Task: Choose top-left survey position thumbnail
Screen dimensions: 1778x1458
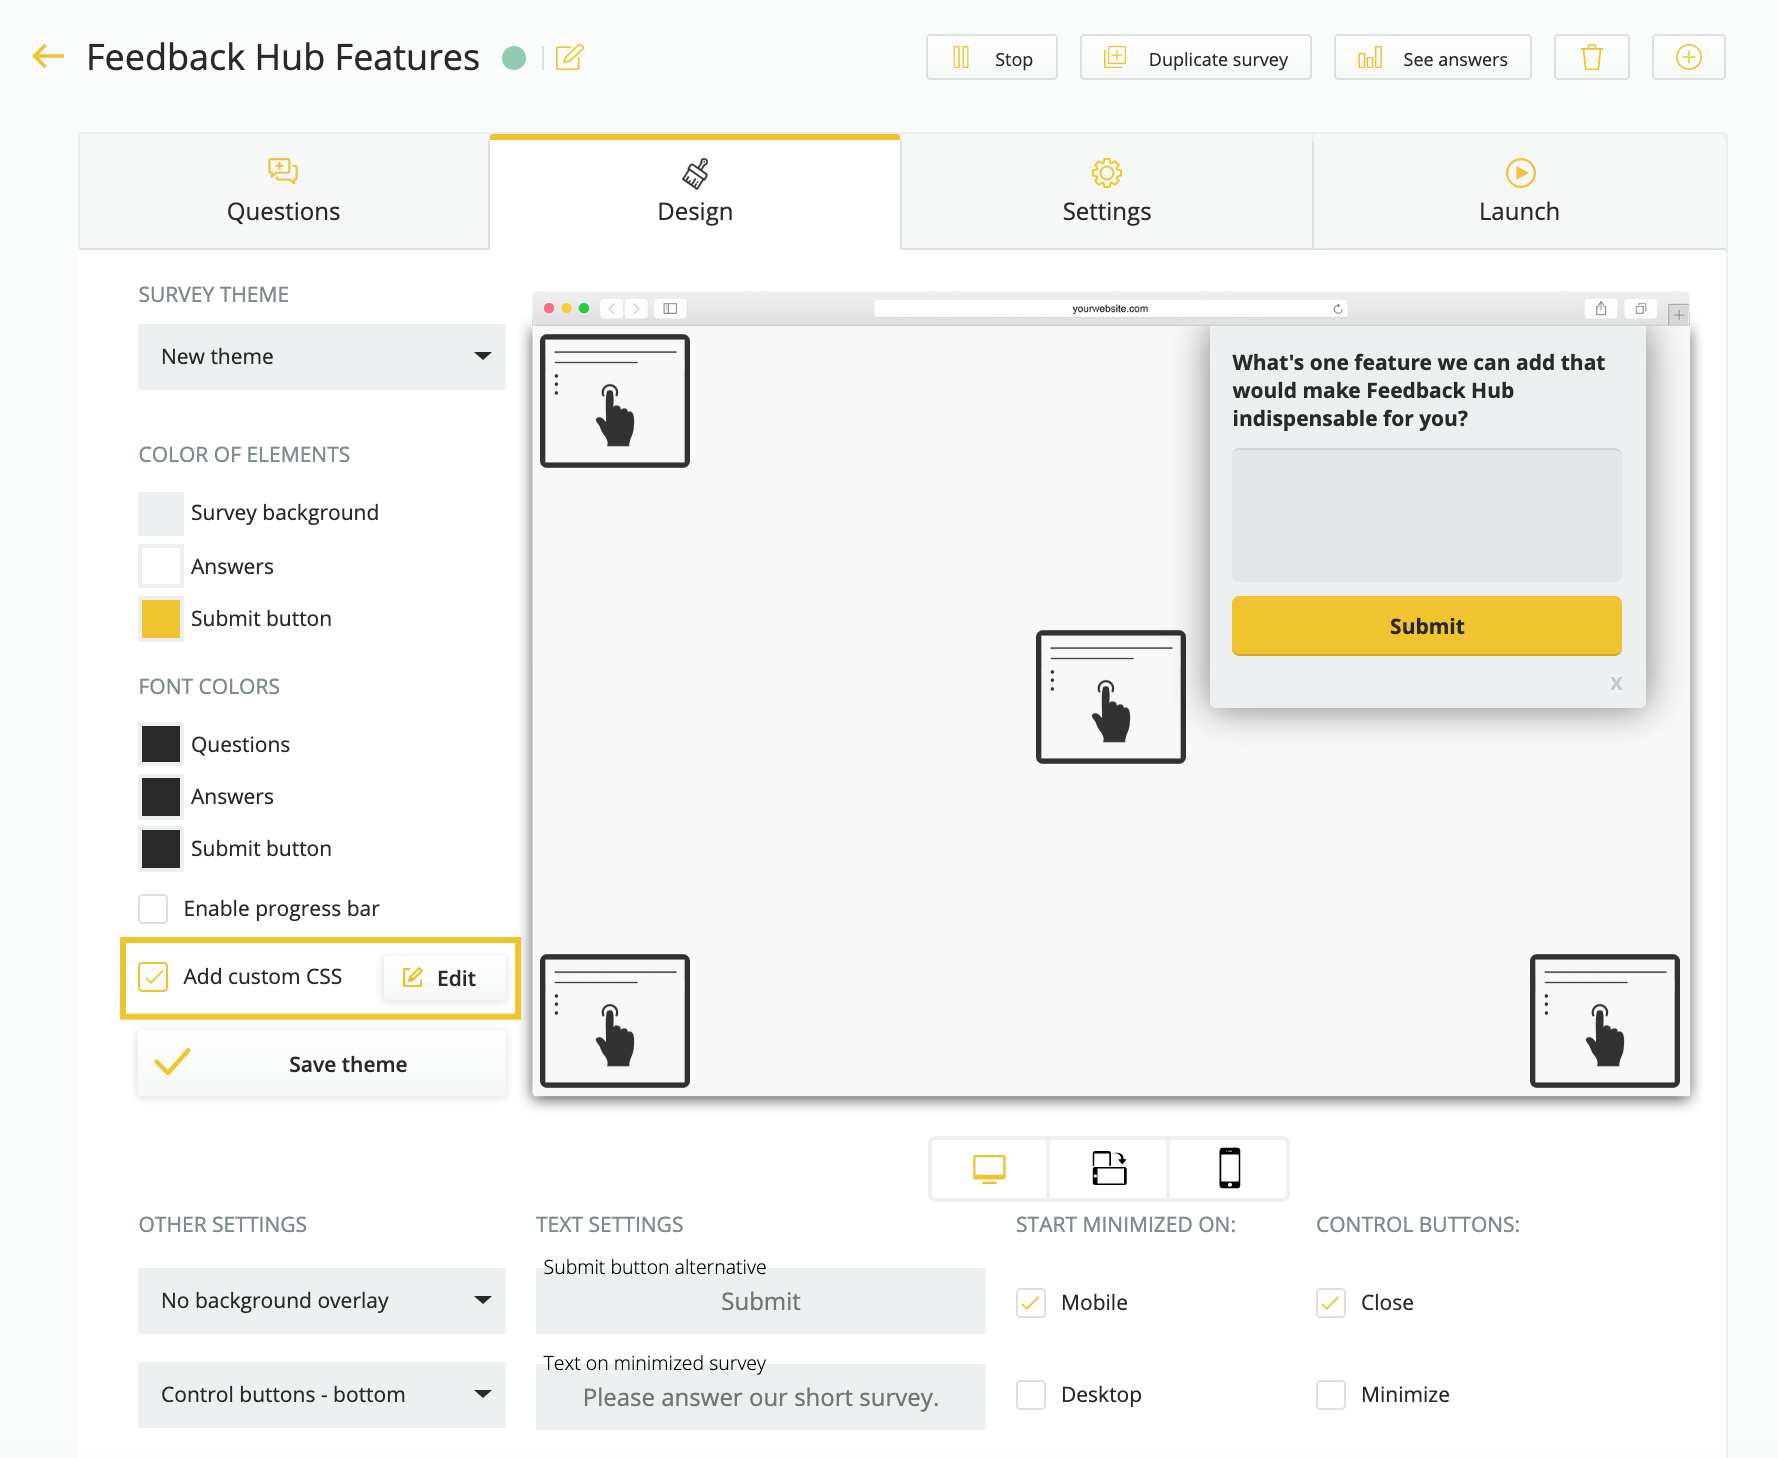Action: coord(615,401)
